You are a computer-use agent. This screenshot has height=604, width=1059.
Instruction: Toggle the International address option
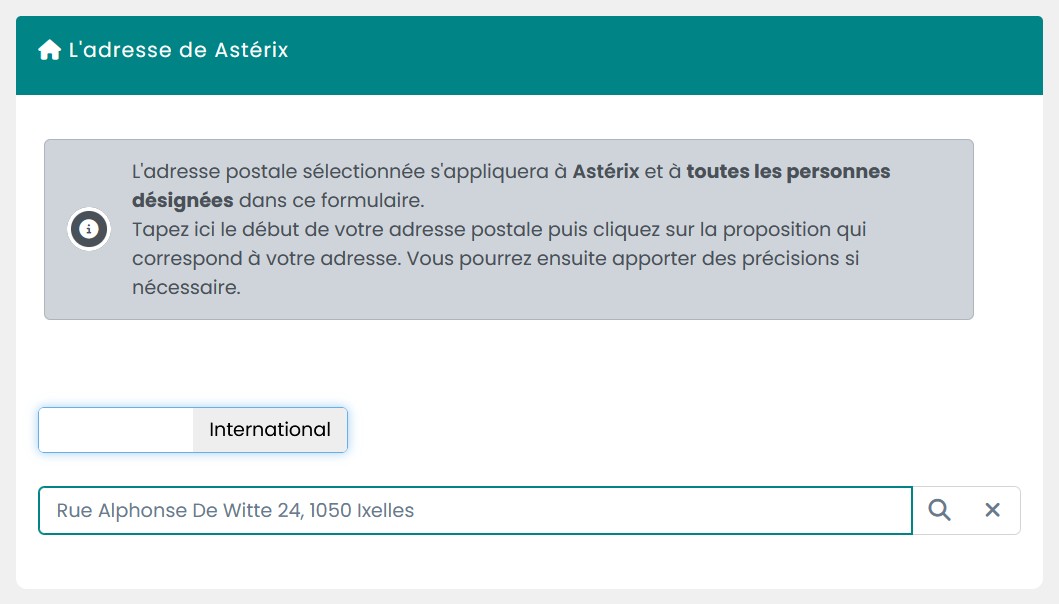pos(269,430)
